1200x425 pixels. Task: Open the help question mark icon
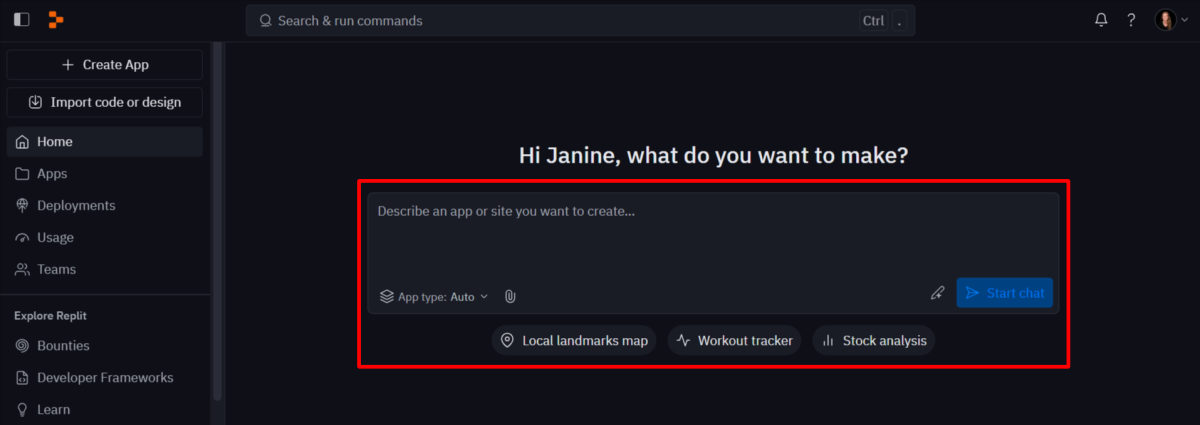pos(1131,20)
